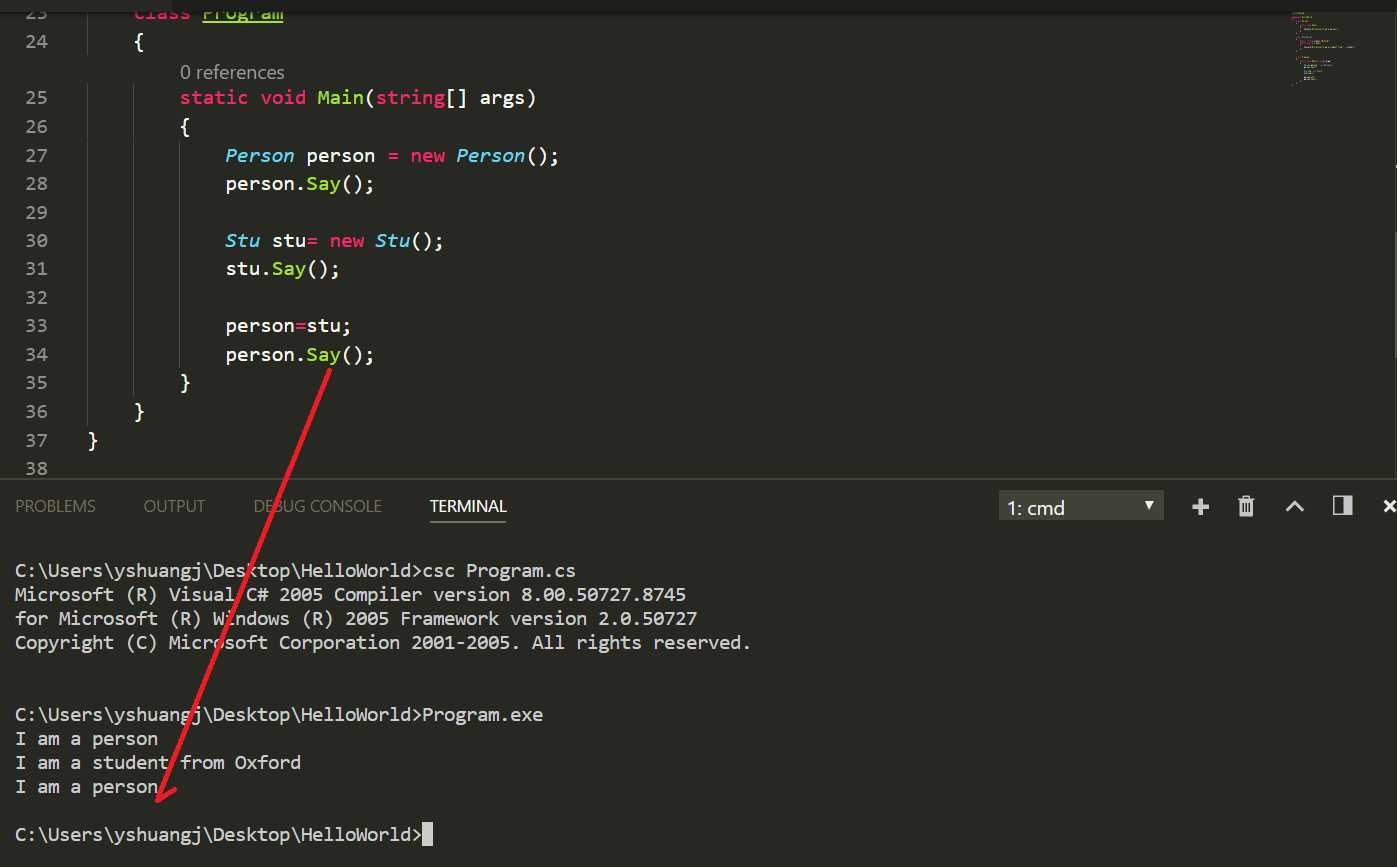Open the DEBUG CONSOLE tab
Image resolution: width=1397 pixels, height=867 pixels.
point(317,506)
